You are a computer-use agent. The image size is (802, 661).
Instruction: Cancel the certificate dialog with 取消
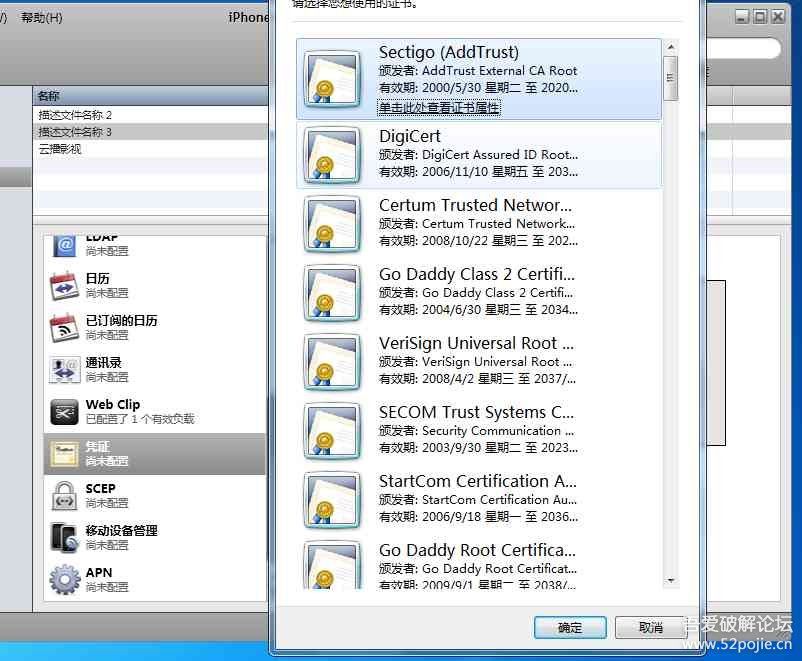pos(651,627)
